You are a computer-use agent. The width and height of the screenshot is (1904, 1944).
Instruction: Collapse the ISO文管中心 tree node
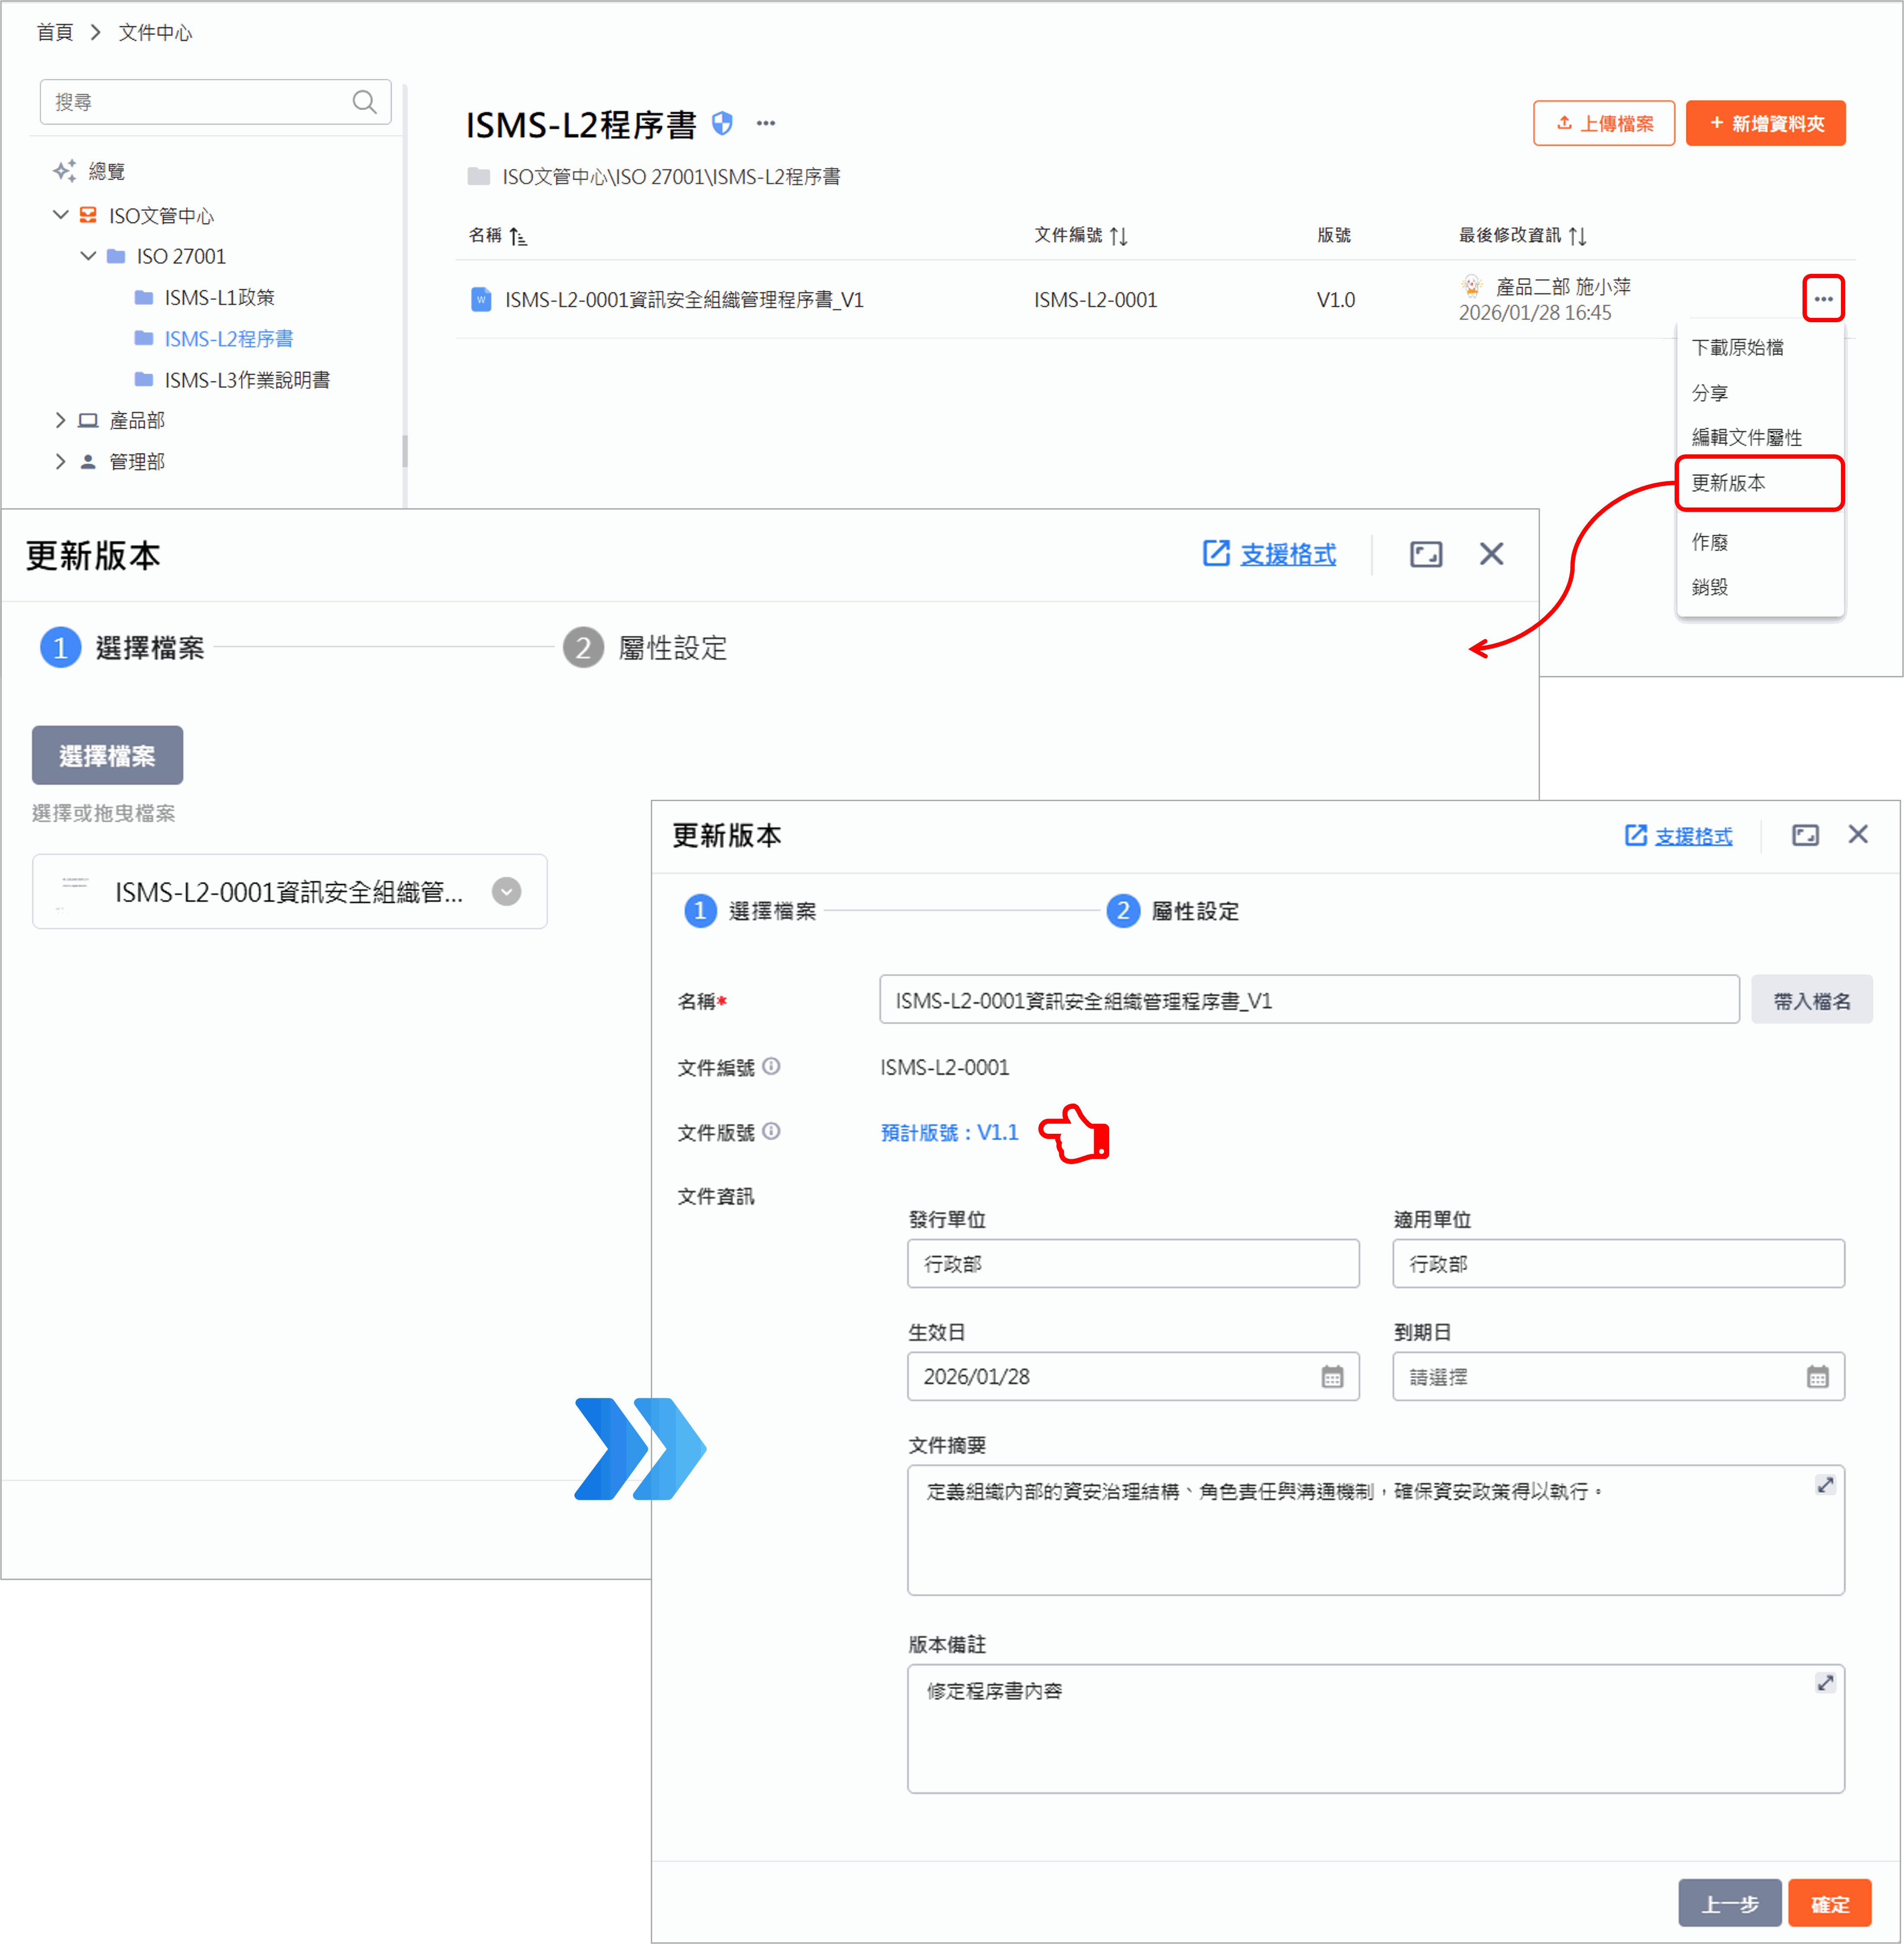(x=61, y=215)
